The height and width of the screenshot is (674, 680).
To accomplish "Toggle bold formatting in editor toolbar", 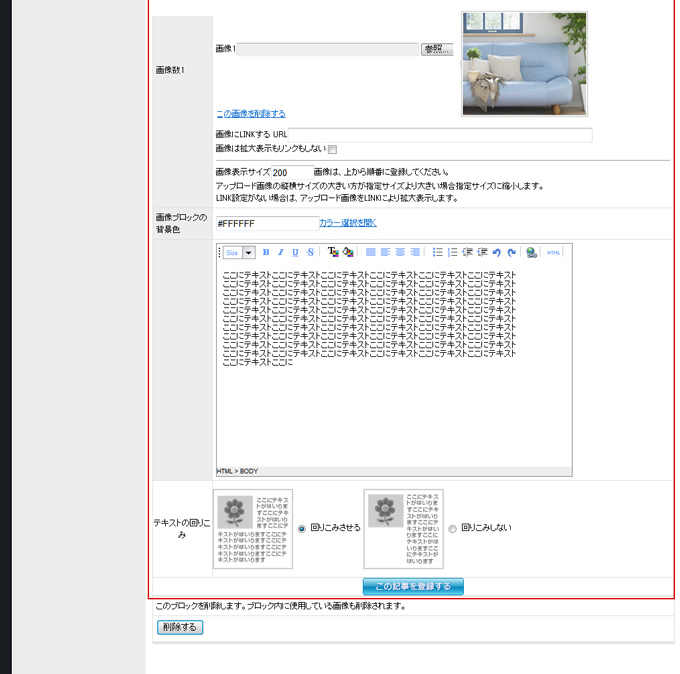I will point(266,253).
